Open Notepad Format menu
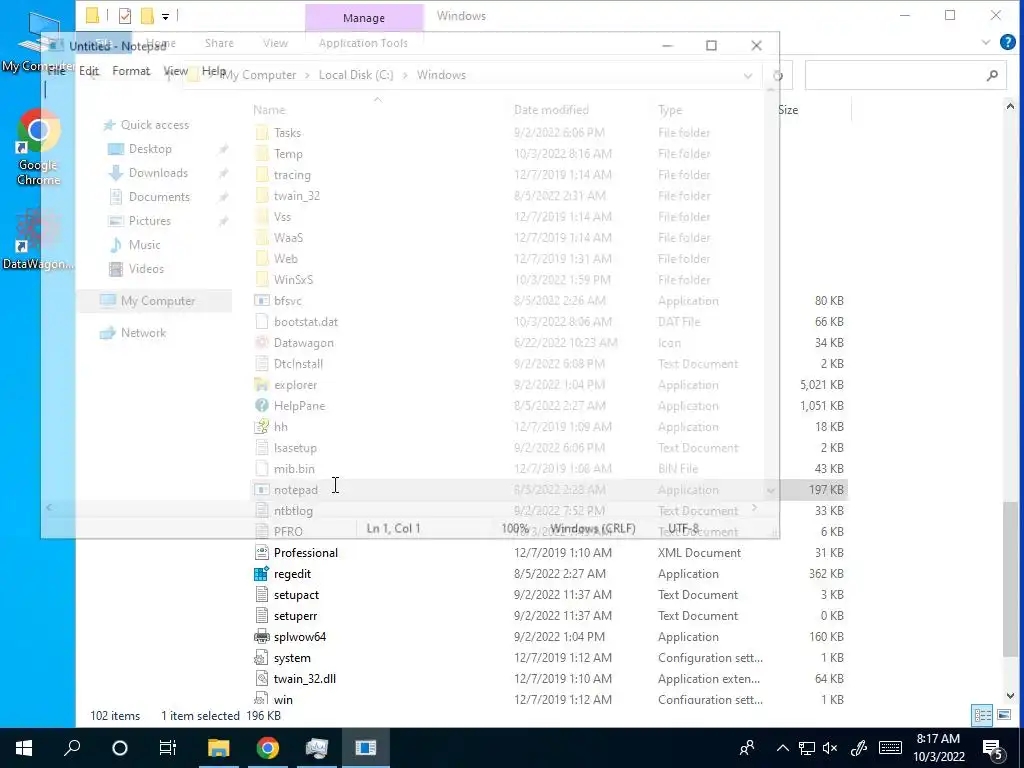This screenshot has width=1024, height=768. pyautogui.click(x=131, y=71)
